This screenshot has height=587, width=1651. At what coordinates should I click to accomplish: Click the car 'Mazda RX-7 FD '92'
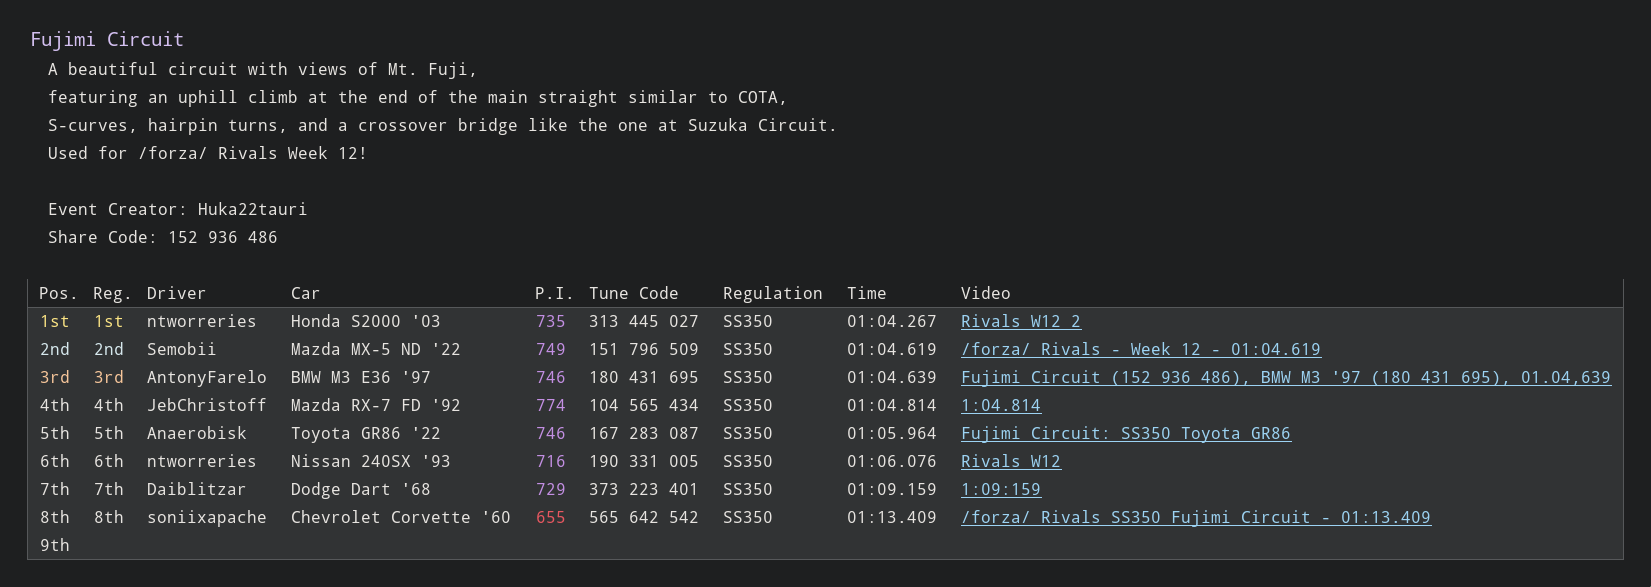tap(376, 405)
